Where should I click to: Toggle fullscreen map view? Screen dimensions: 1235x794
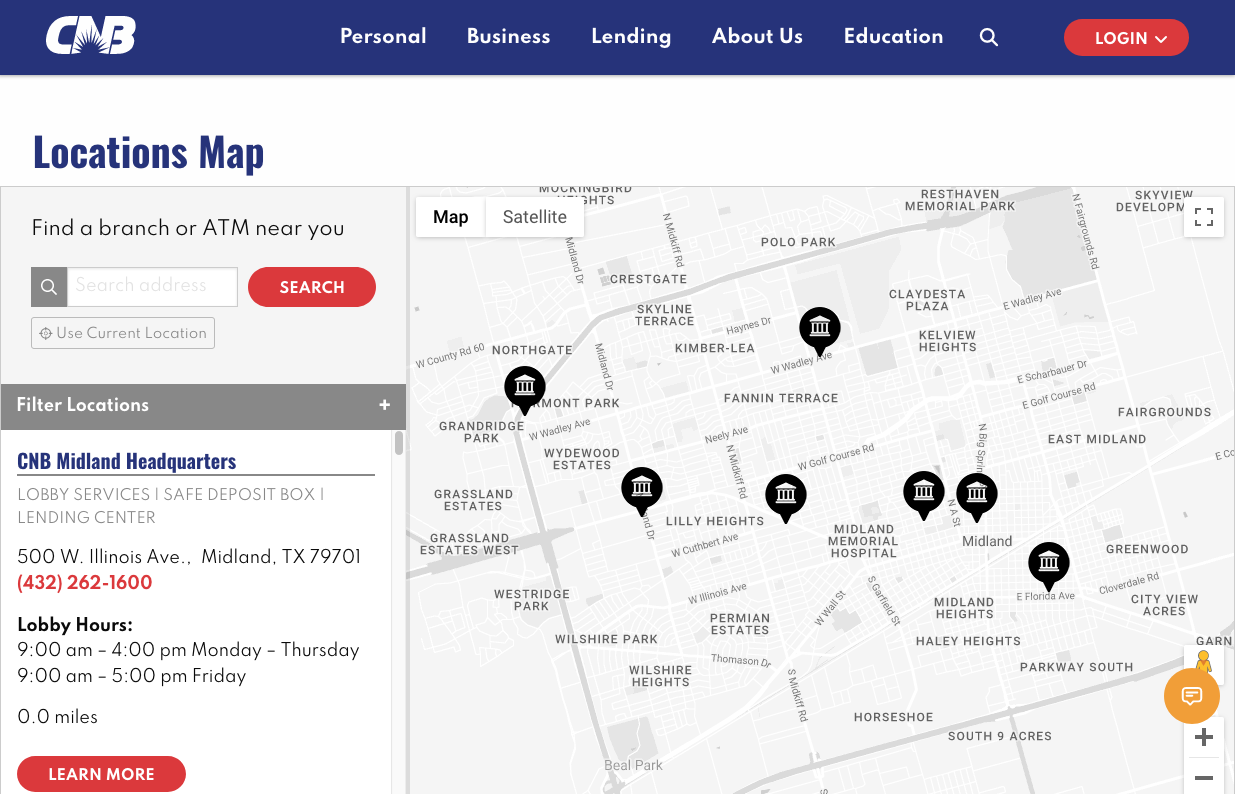[1204, 217]
